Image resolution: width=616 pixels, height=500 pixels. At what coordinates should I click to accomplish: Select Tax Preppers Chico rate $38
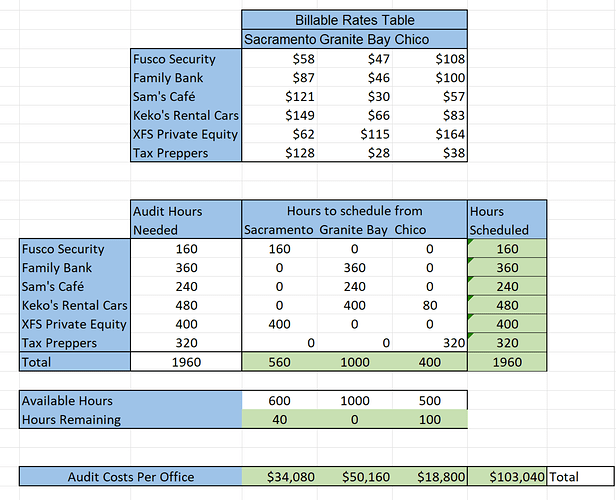pos(430,153)
